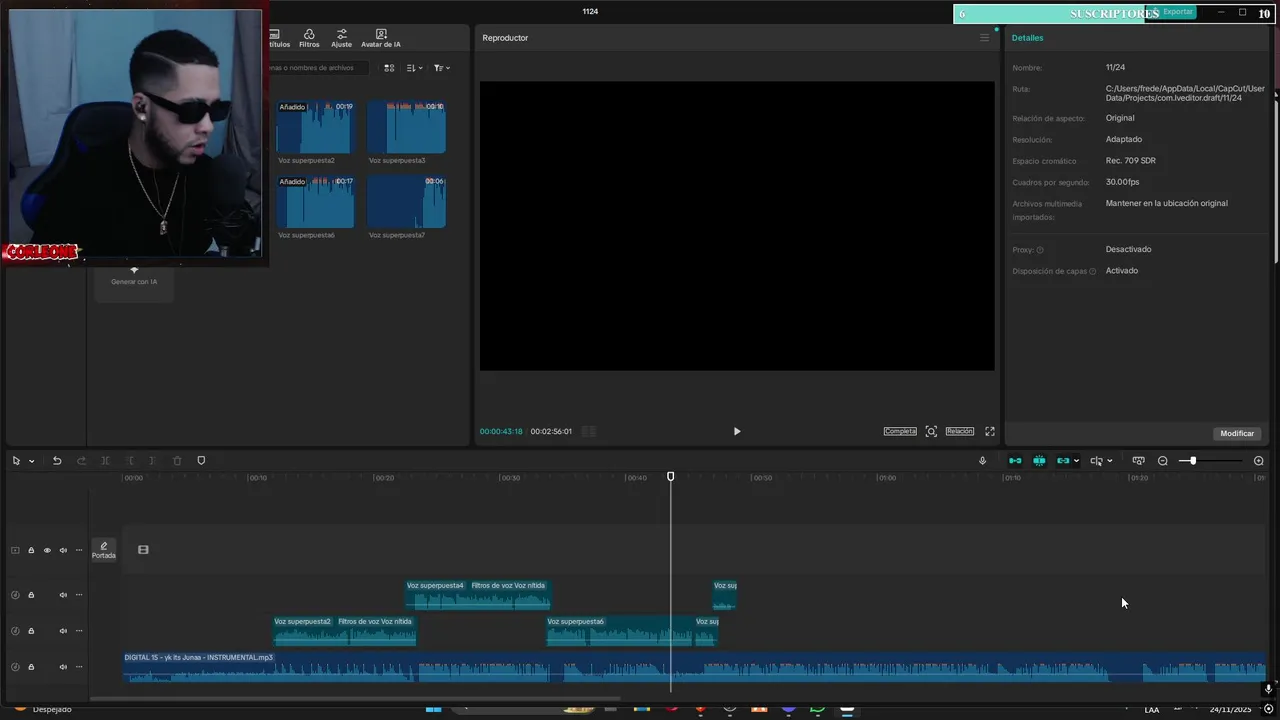Select the Voz superpuesta3 media thumbnail
1280x720 pixels.
pyautogui.click(x=406, y=127)
